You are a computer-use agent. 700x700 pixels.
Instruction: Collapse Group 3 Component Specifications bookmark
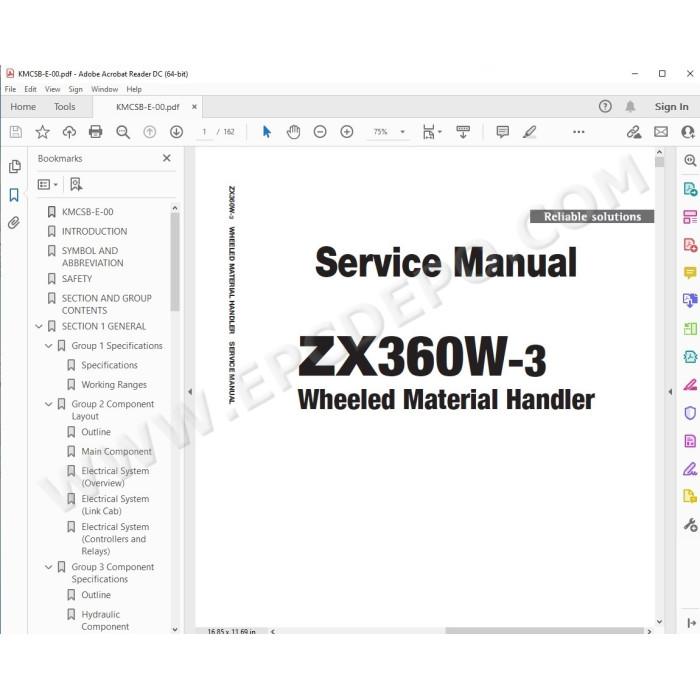click(49, 567)
